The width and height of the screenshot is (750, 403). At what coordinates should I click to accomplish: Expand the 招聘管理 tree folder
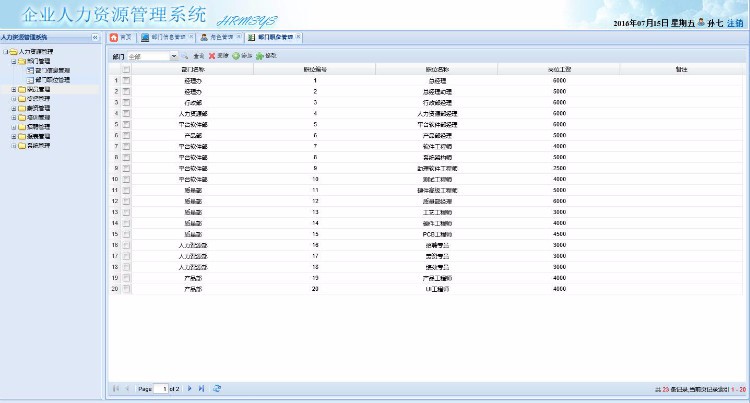pos(14,127)
